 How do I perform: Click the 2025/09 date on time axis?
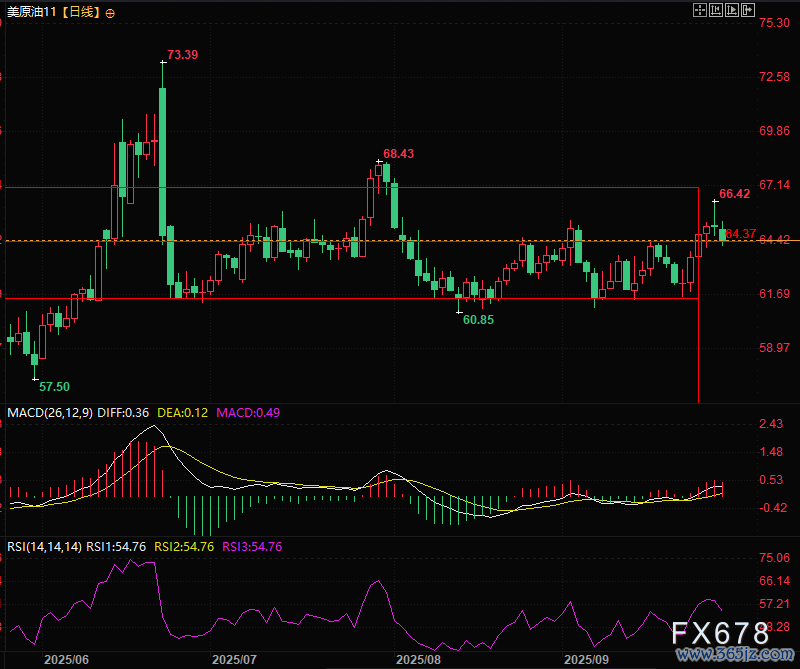click(587, 660)
